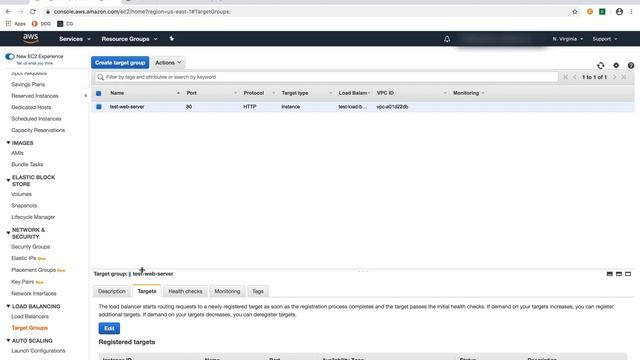Open Elastic IPs in sidebar
640x360 pixels.
tap(24, 258)
